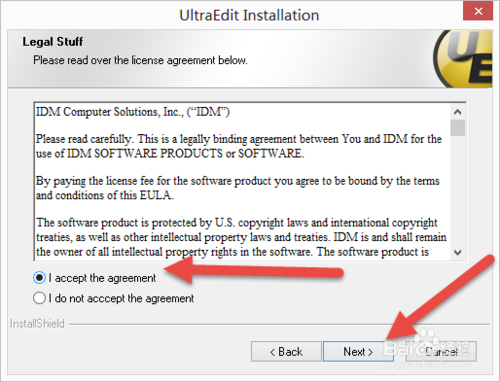Click Next to continue installation
This screenshot has width=500, height=382.
pos(358,351)
